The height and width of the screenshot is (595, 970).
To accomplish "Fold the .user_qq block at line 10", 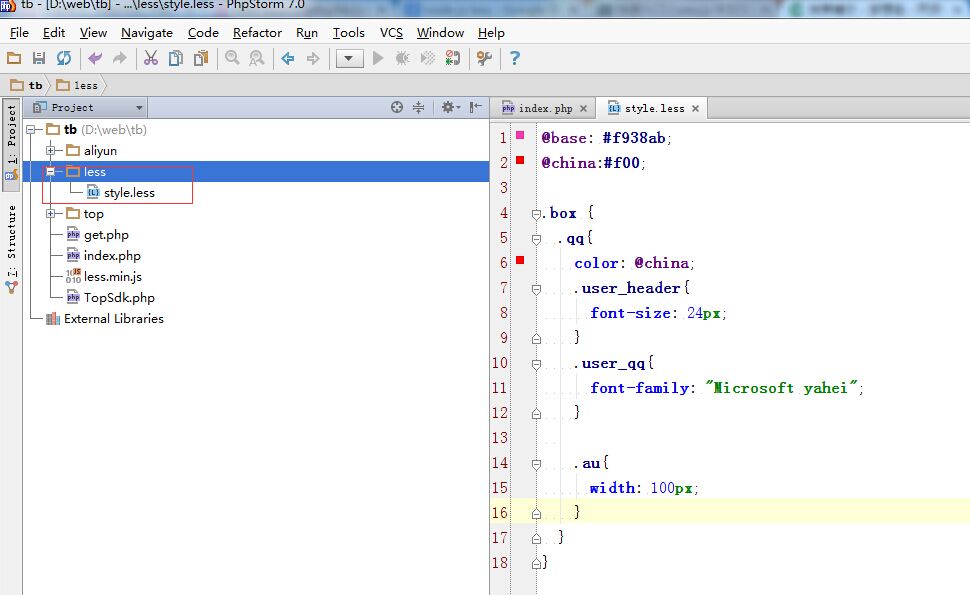I will (536, 364).
